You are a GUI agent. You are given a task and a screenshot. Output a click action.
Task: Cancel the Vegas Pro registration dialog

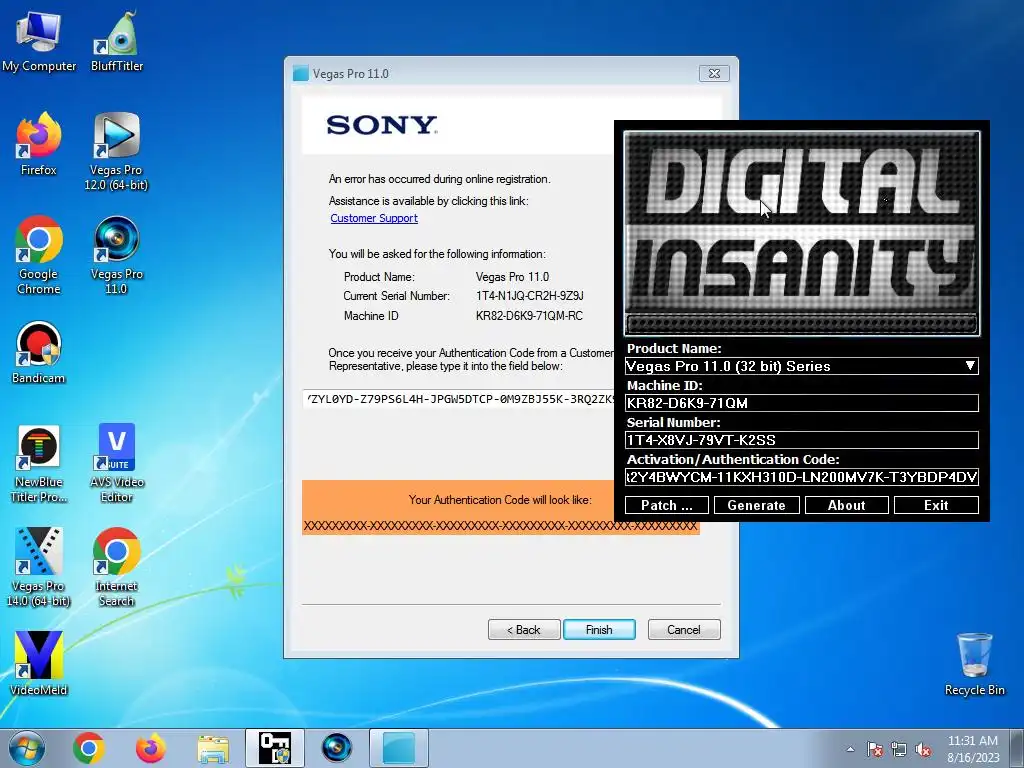[684, 630]
